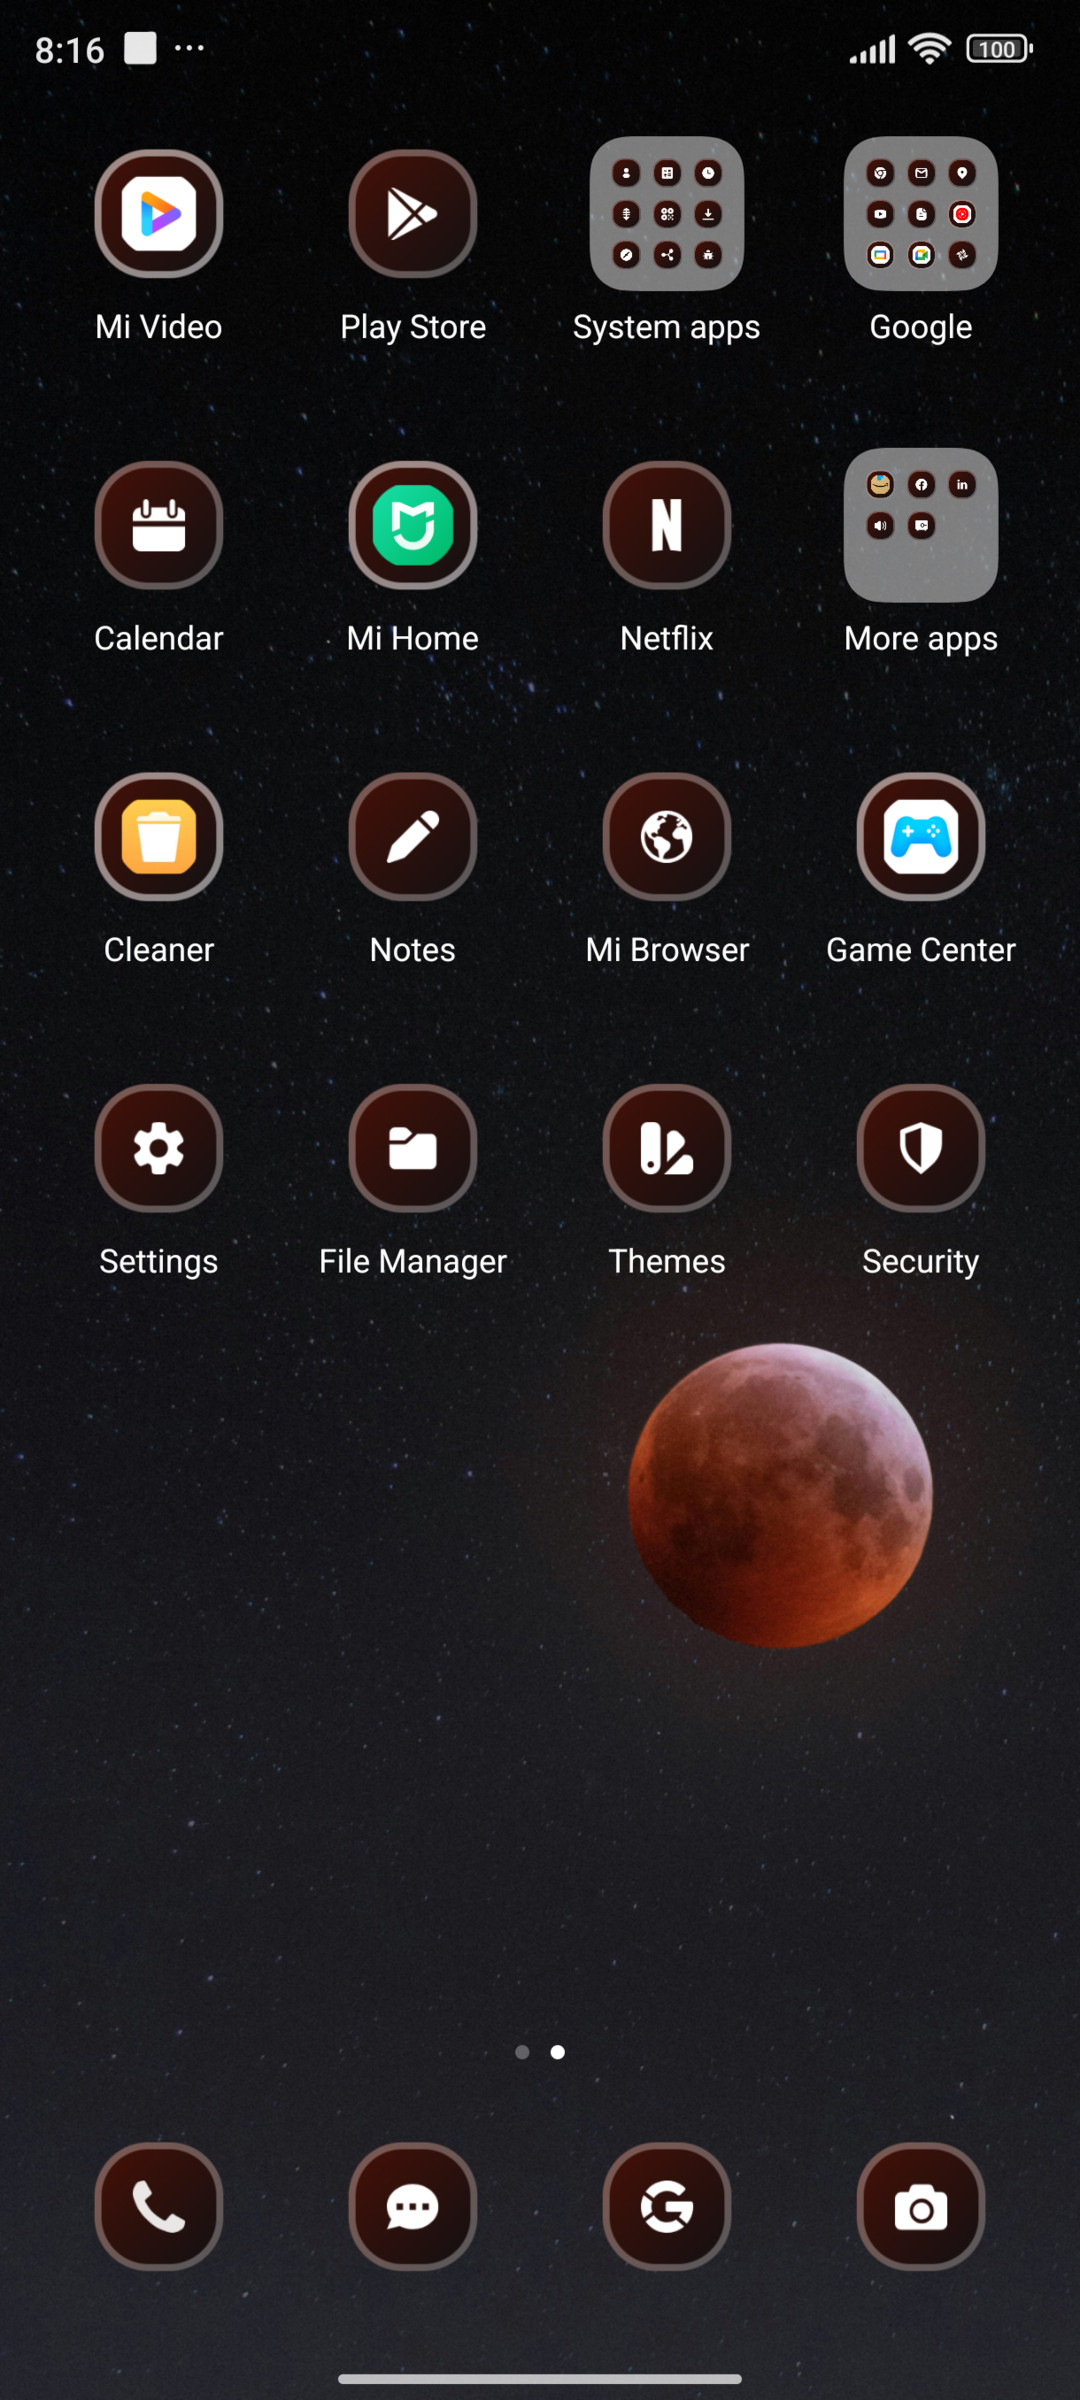Tap the "Netflix" label
The height and width of the screenshot is (2400, 1080).
click(x=667, y=638)
